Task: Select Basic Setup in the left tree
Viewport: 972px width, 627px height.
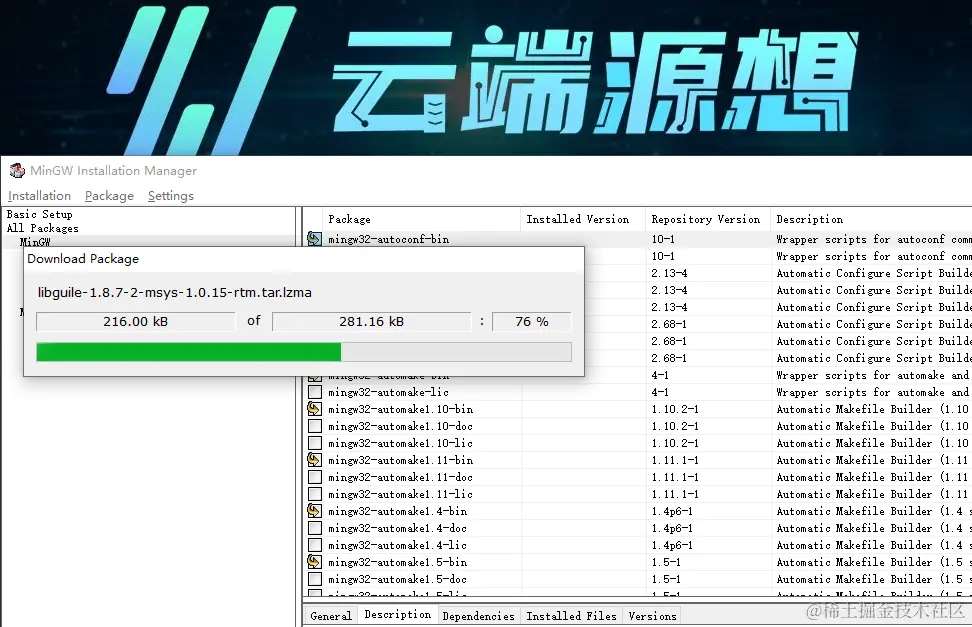Action: coord(40,214)
